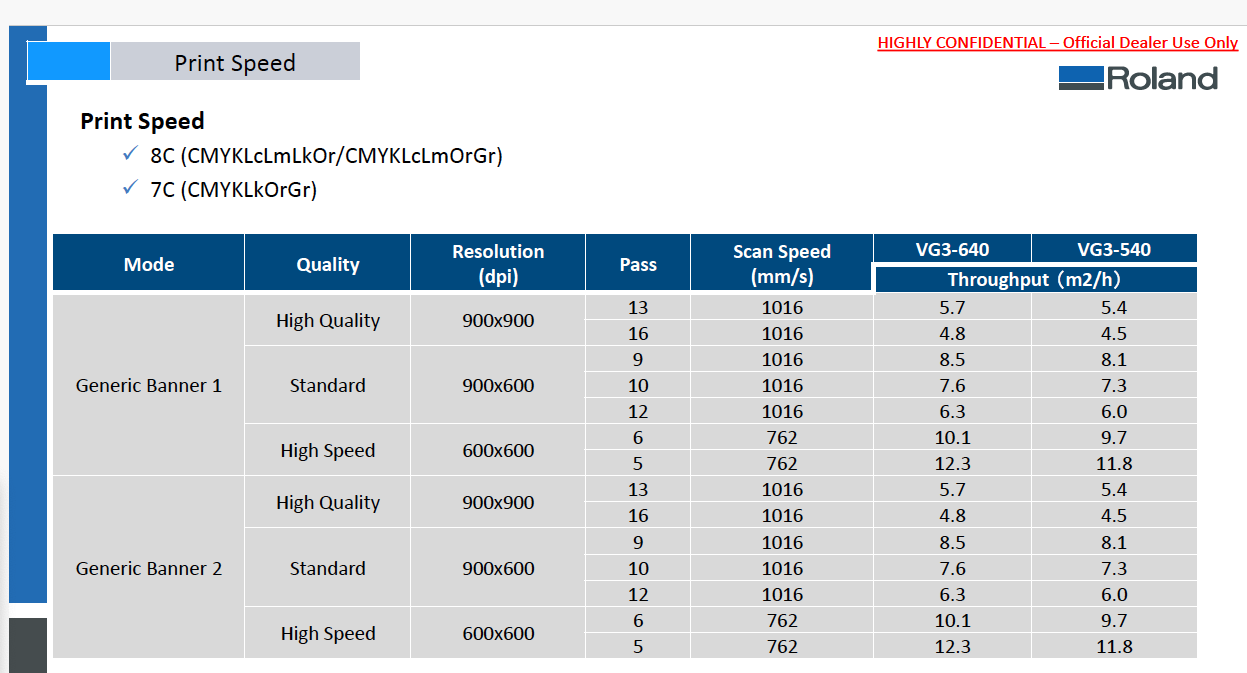Select '1016' scan speed, Generic Banner 2 pass 12

click(782, 594)
